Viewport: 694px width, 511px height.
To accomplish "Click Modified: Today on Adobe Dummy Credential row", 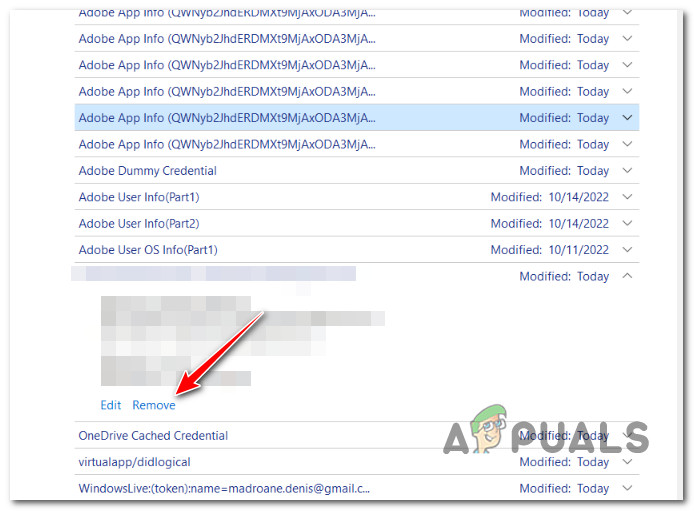I will 564,171.
